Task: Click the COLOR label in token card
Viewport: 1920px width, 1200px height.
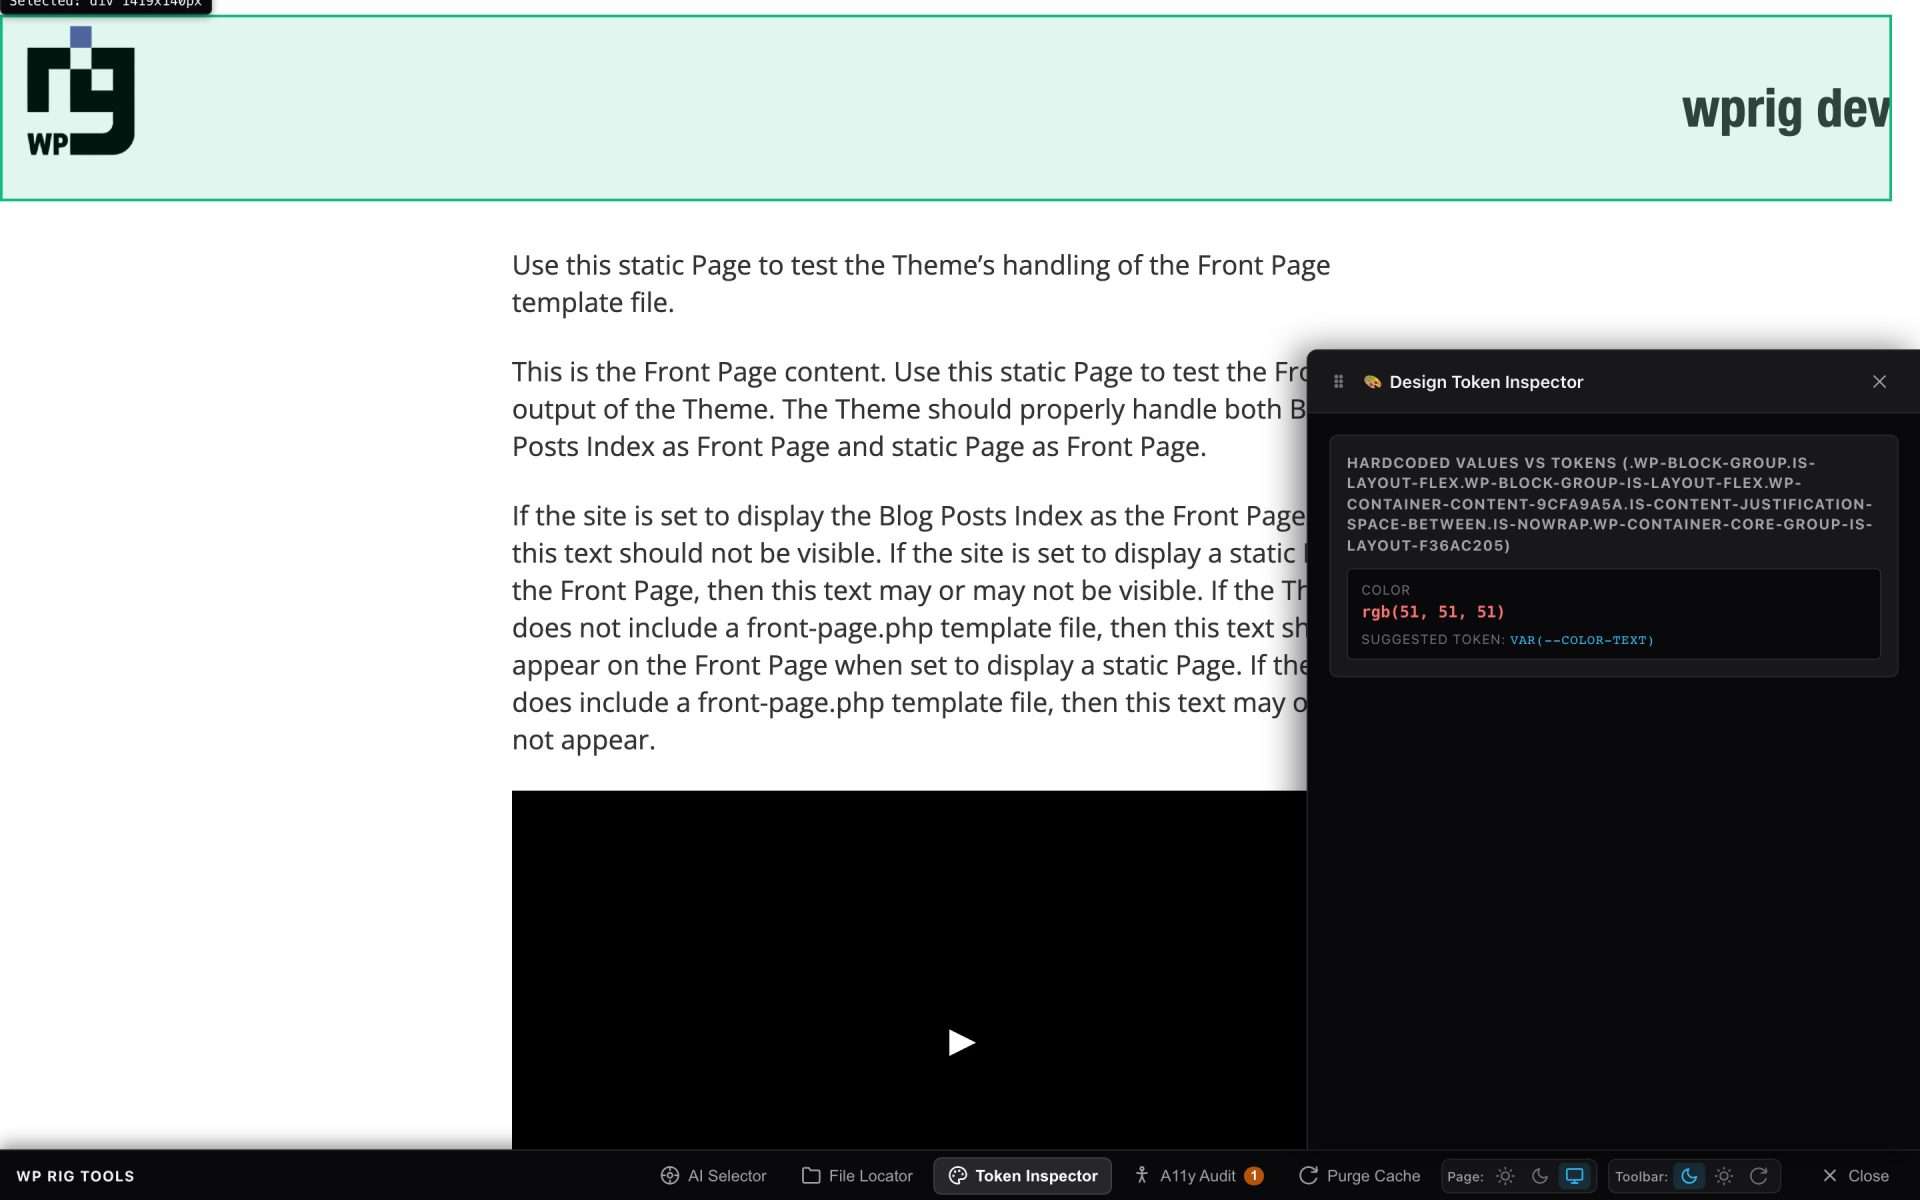Action: click(1385, 590)
